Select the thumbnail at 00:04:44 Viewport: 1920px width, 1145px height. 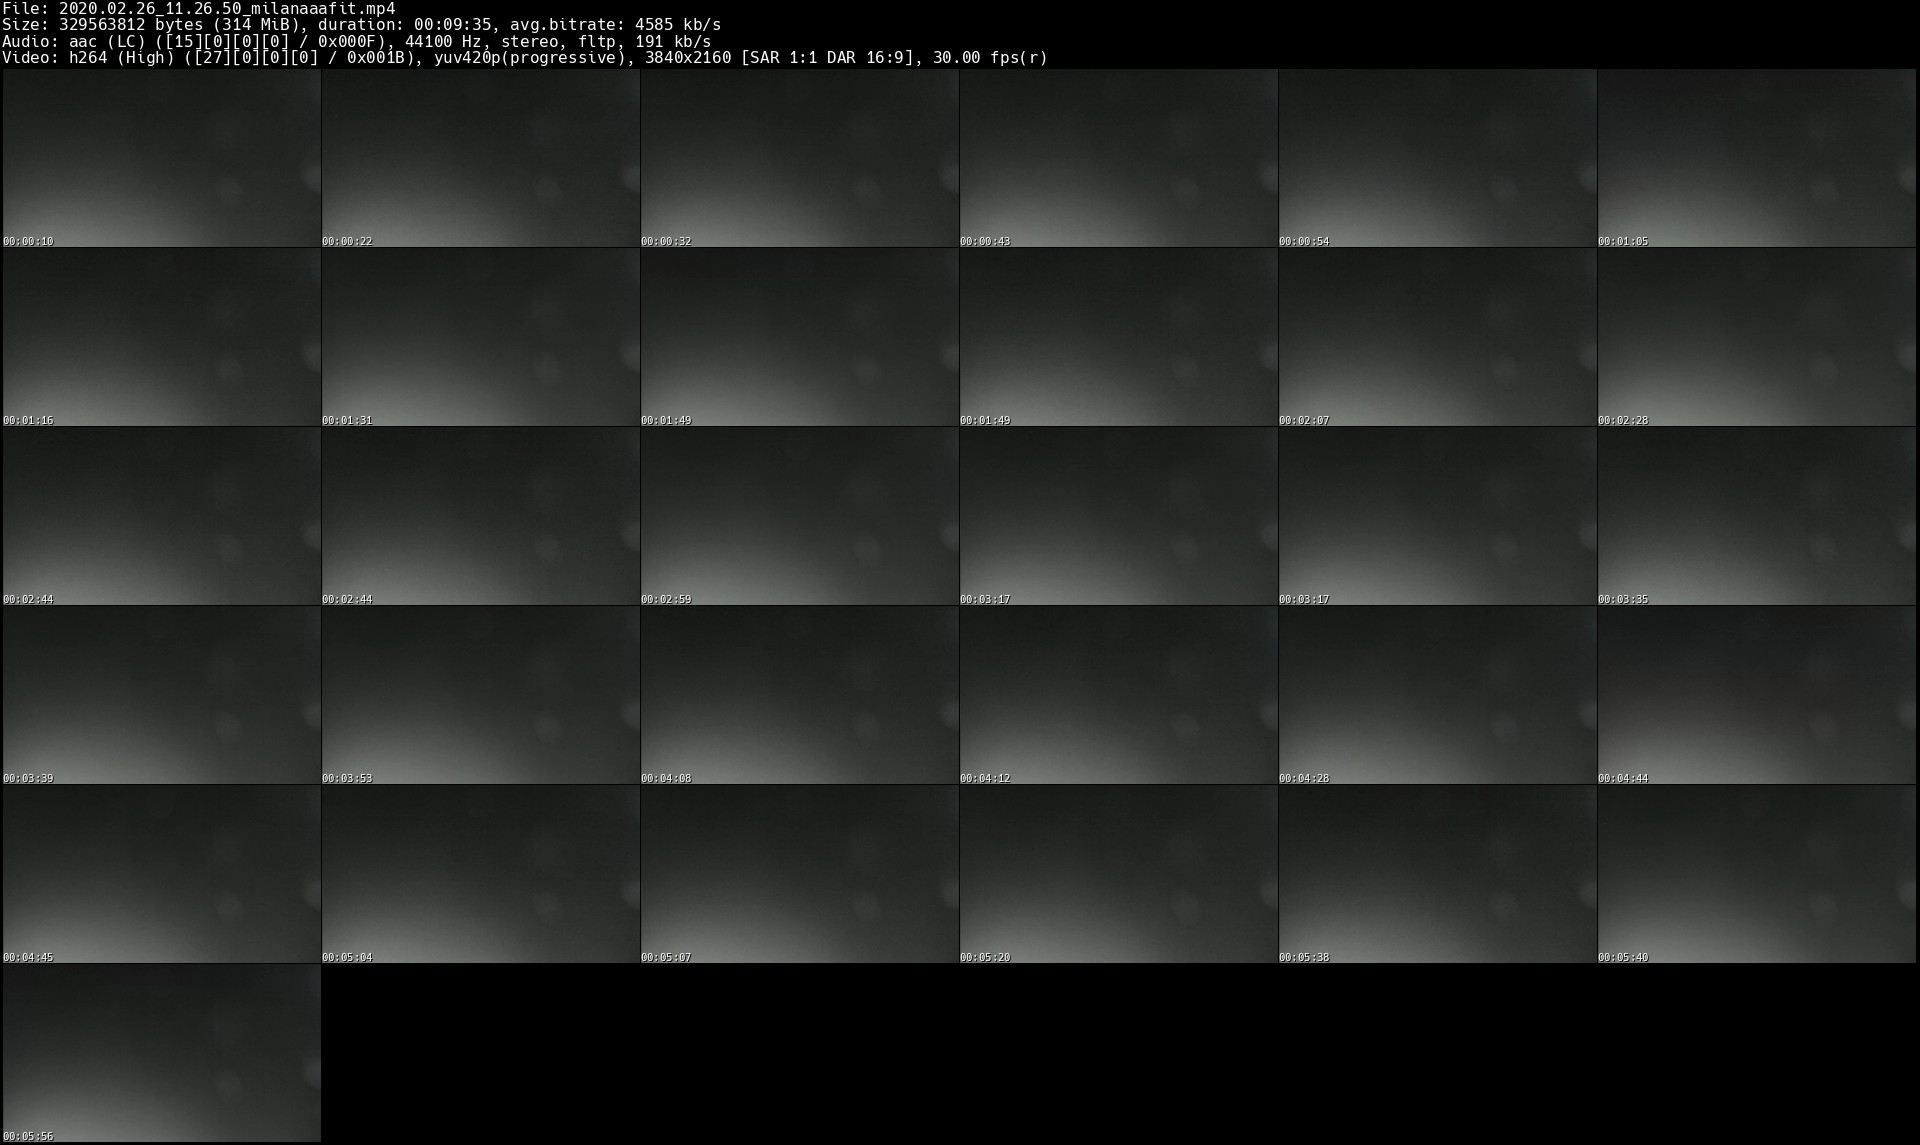click(1756, 695)
